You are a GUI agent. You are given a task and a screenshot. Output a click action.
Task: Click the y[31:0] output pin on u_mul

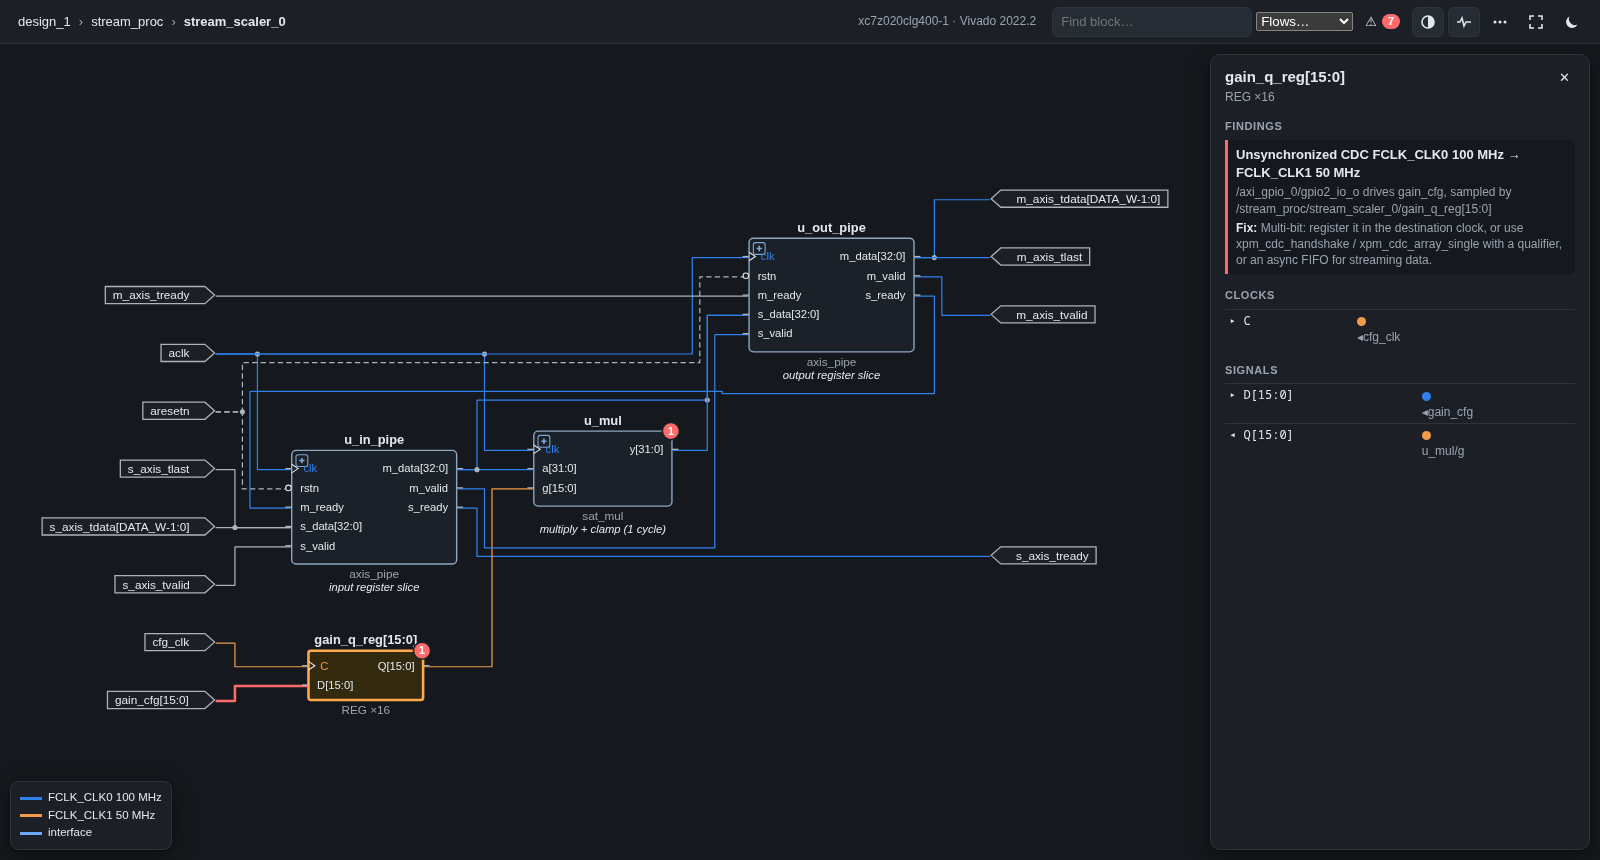tap(646, 449)
